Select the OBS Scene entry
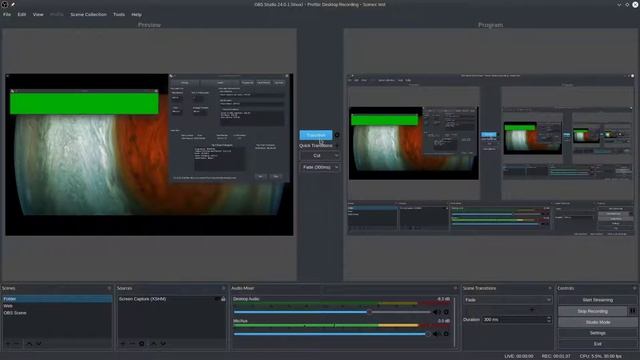 57,313
